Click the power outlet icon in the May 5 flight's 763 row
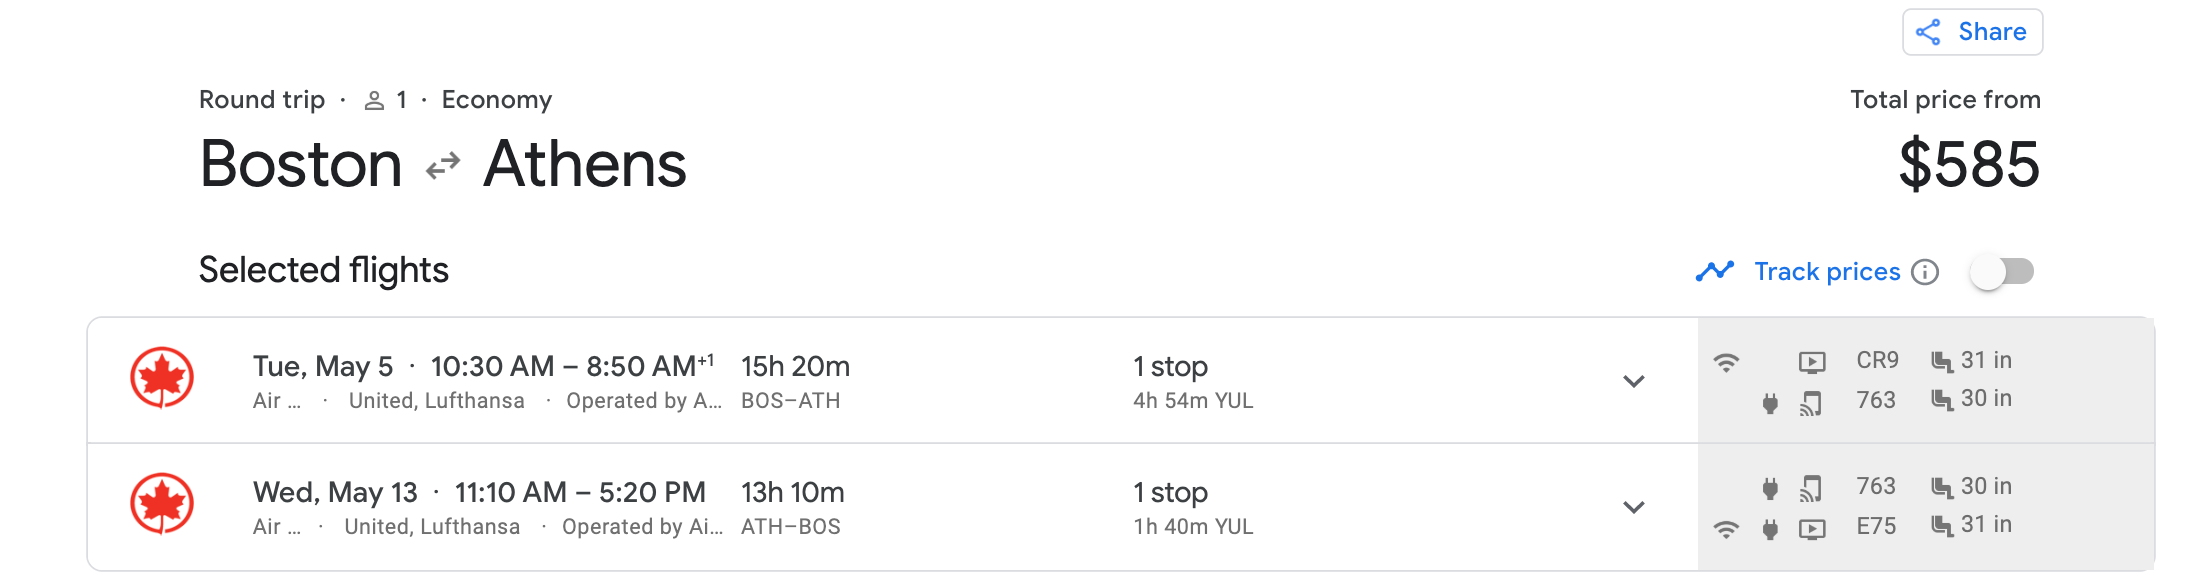Viewport: 2212px width, 588px height. tap(1770, 403)
